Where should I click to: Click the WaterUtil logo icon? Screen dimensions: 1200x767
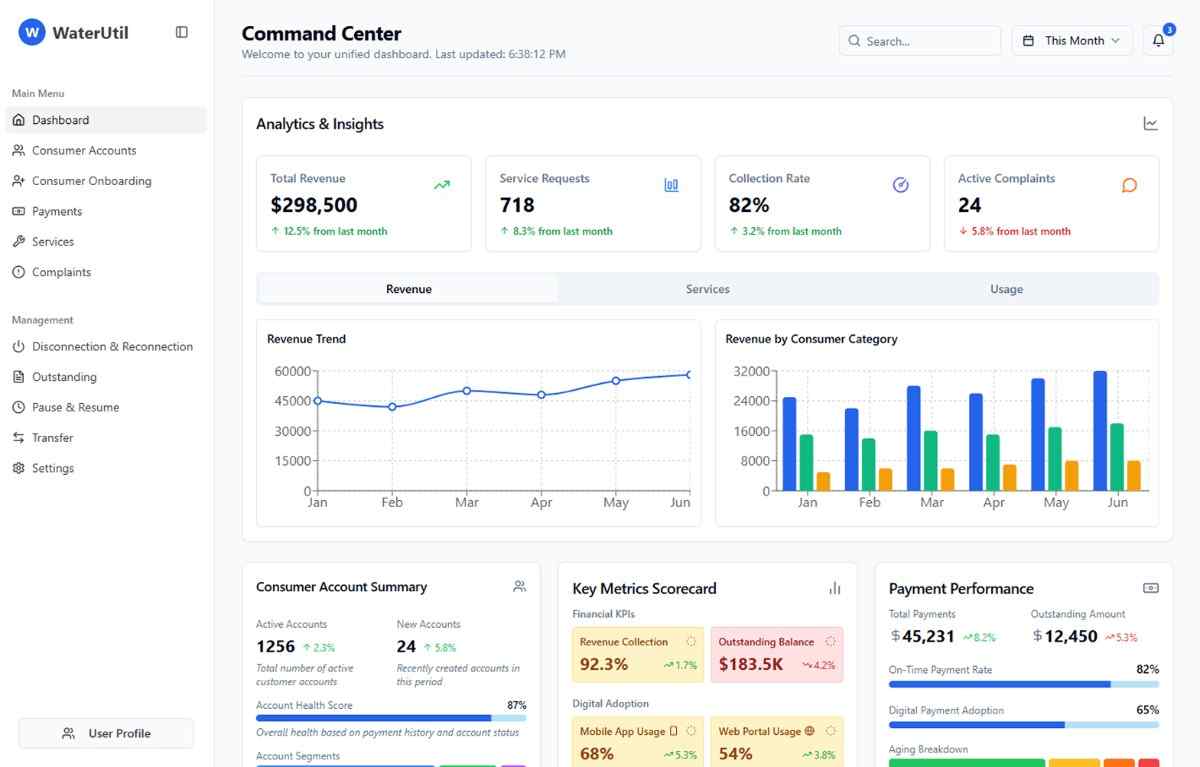[31, 31]
